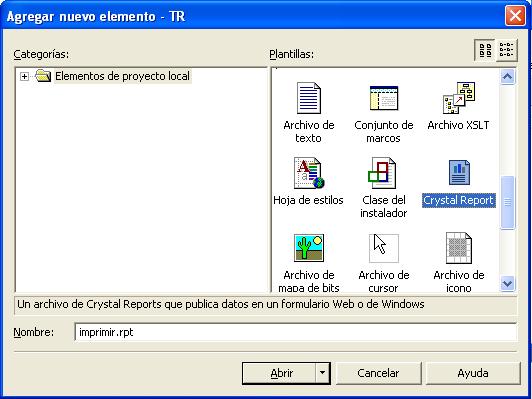532x399 pixels.
Task: Close the Agregar nuevo elemento dialog
Action: 515,16
